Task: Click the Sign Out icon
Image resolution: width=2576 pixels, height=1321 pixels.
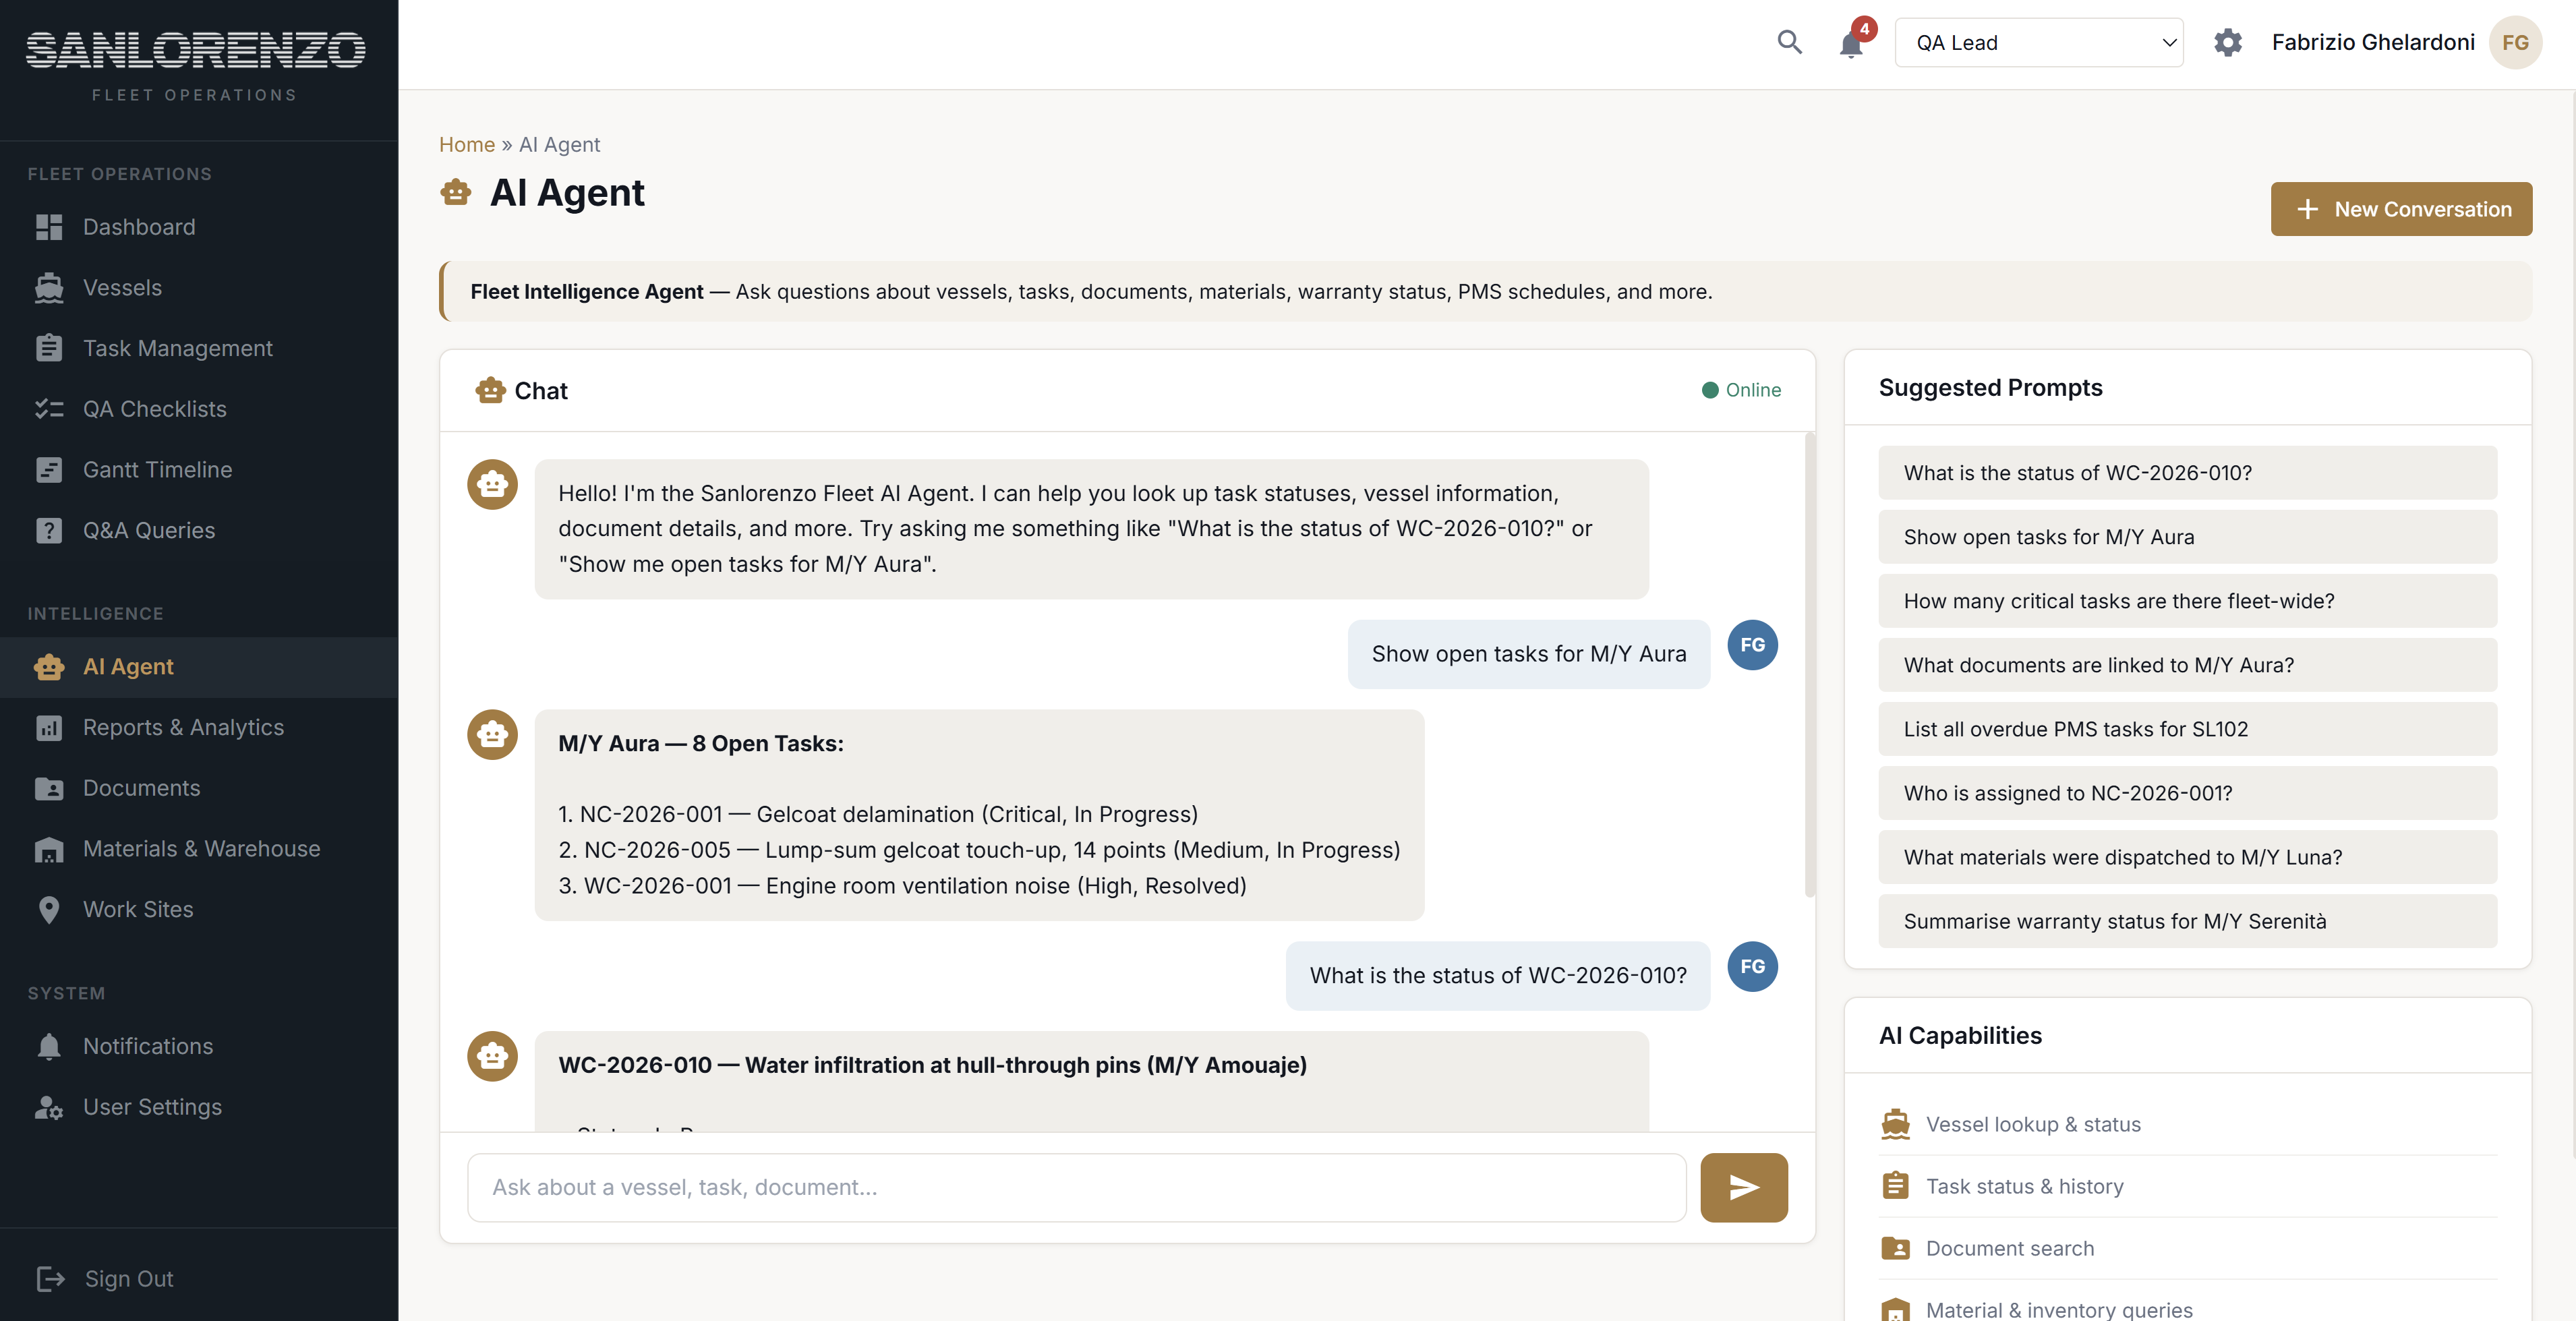Action: (51, 1279)
